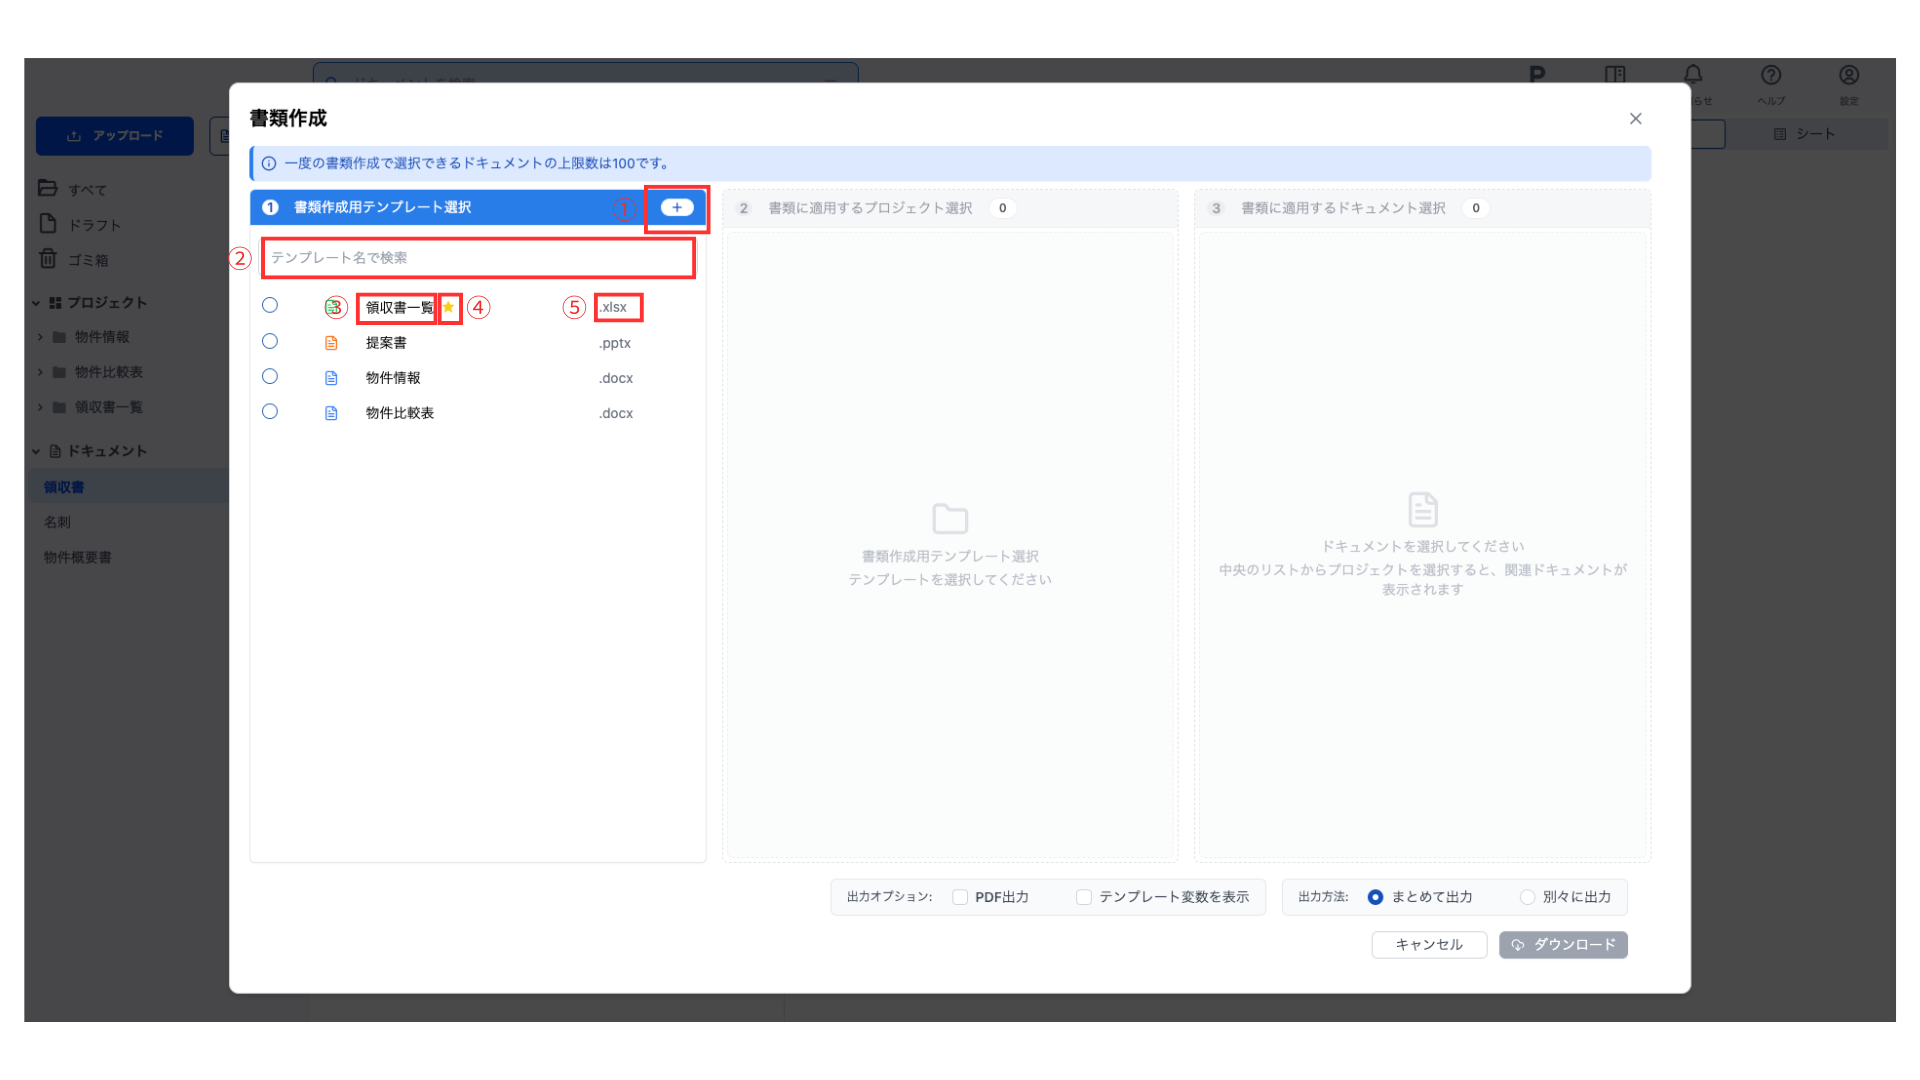Click the orange pptx icon for 提案書
The height and width of the screenshot is (1080, 1920).
click(331, 343)
